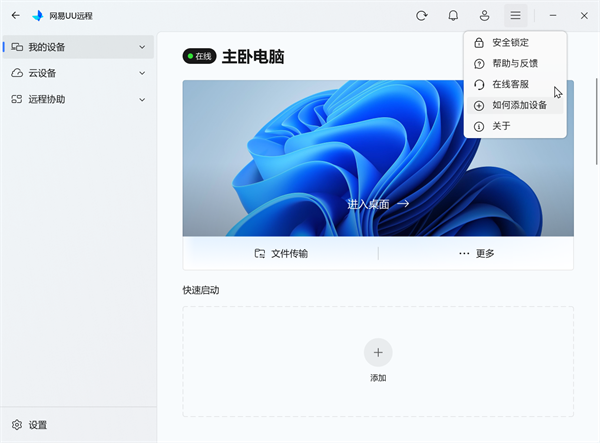Click the plus icon under quick launch
The image size is (600, 443).
click(x=378, y=352)
